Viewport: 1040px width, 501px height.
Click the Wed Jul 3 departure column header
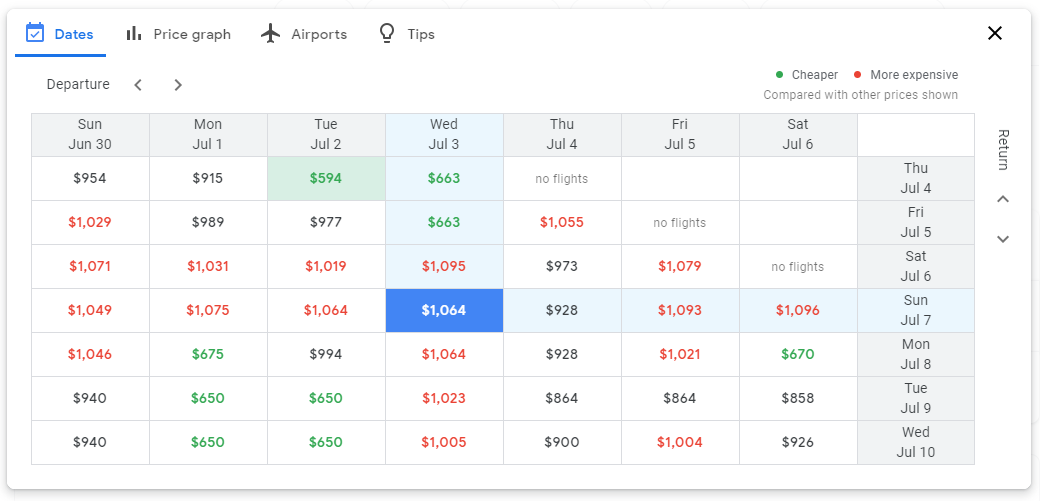point(444,135)
